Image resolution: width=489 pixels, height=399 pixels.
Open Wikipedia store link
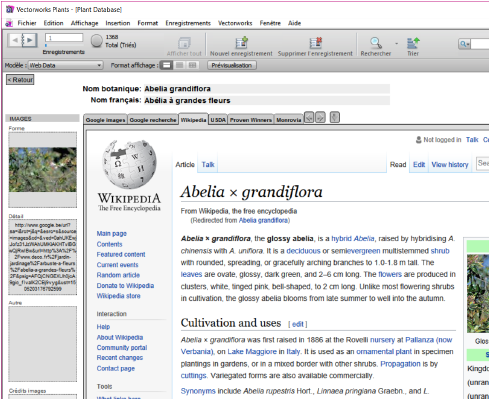click(118, 296)
